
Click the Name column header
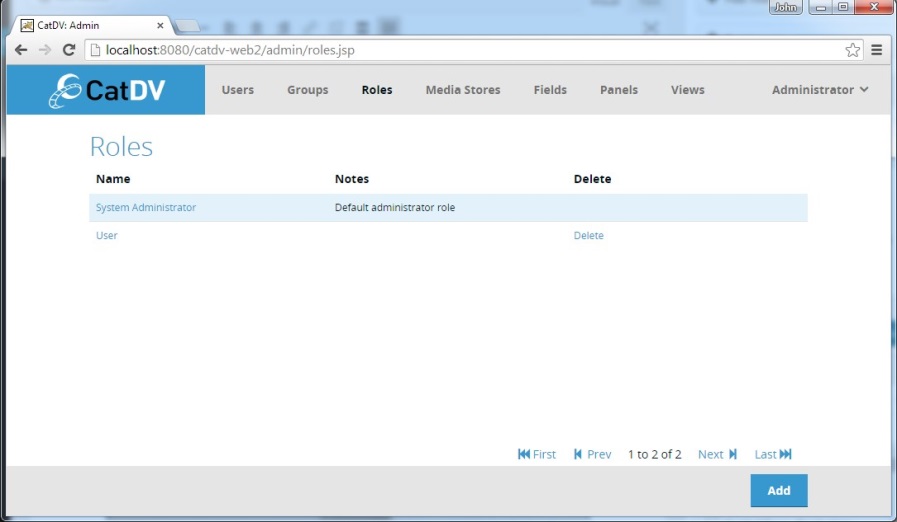pos(113,179)
